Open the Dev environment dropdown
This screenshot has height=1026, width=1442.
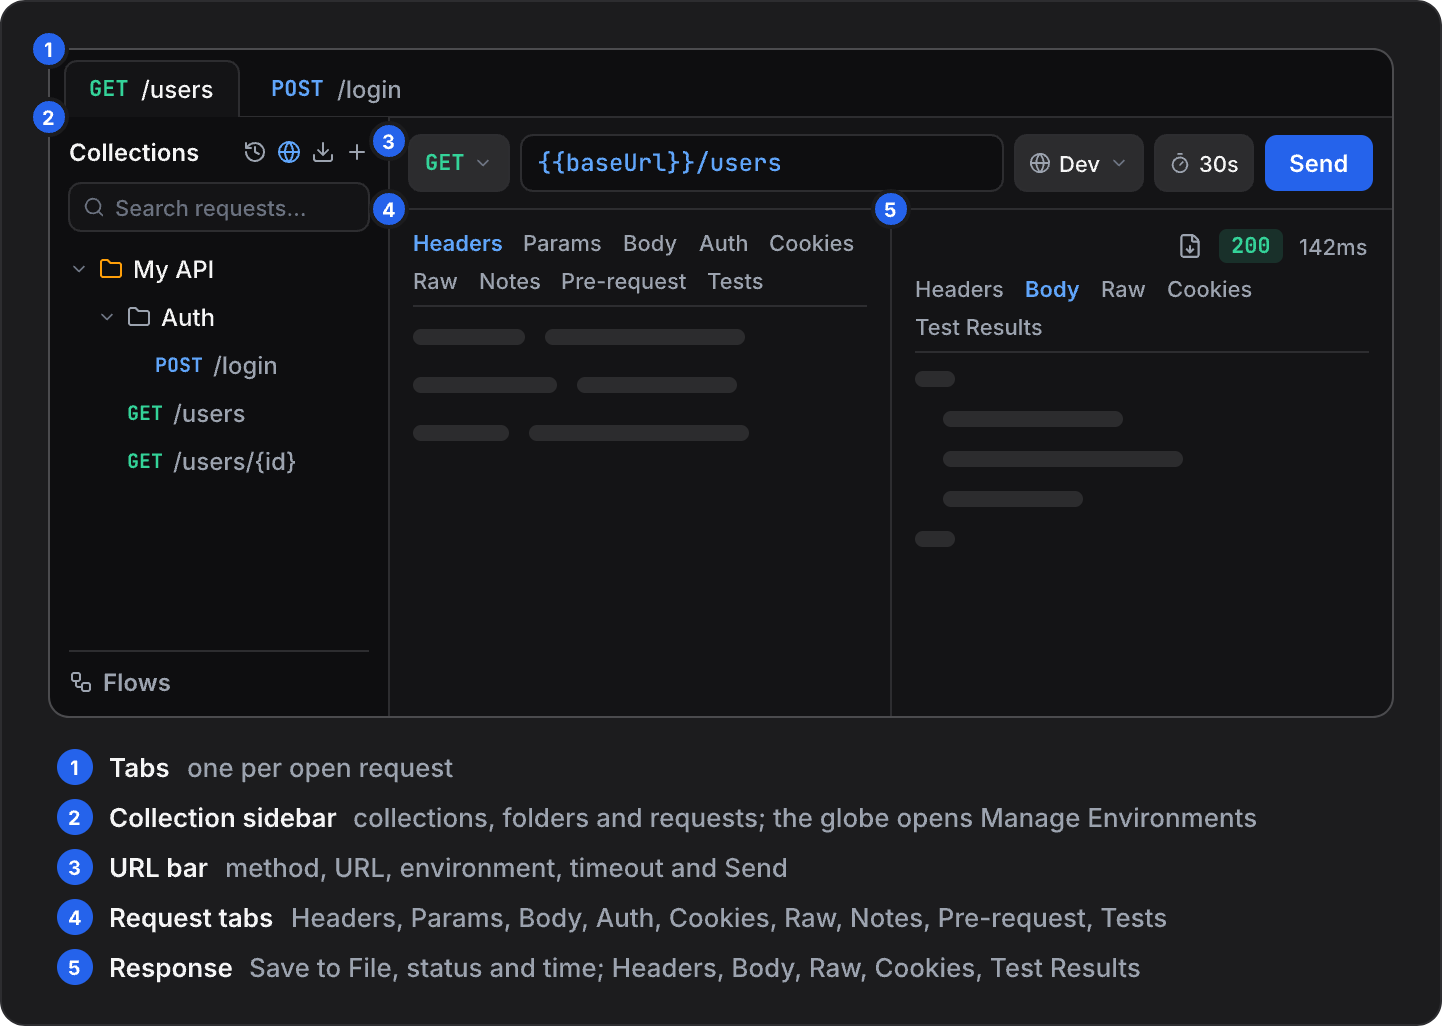pyautogui.click(x=1079, y=163)
